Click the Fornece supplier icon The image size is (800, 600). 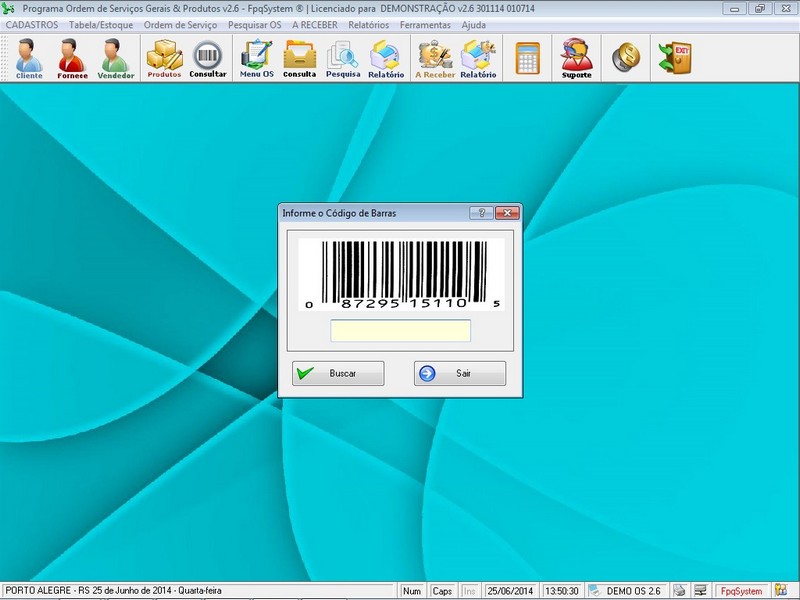(x=72, y=58)
